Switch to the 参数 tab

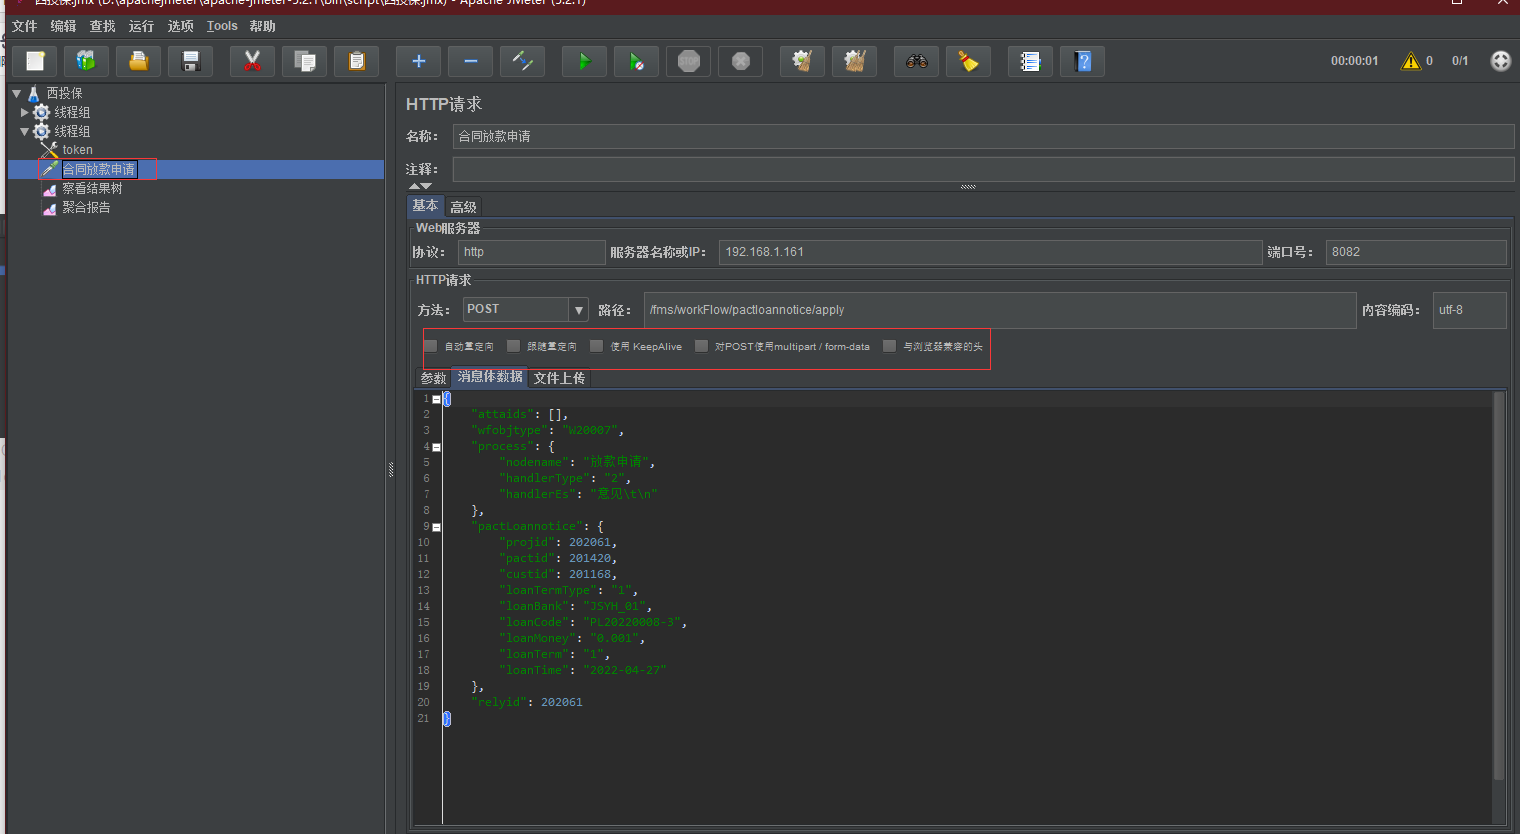tap(433, 378)
